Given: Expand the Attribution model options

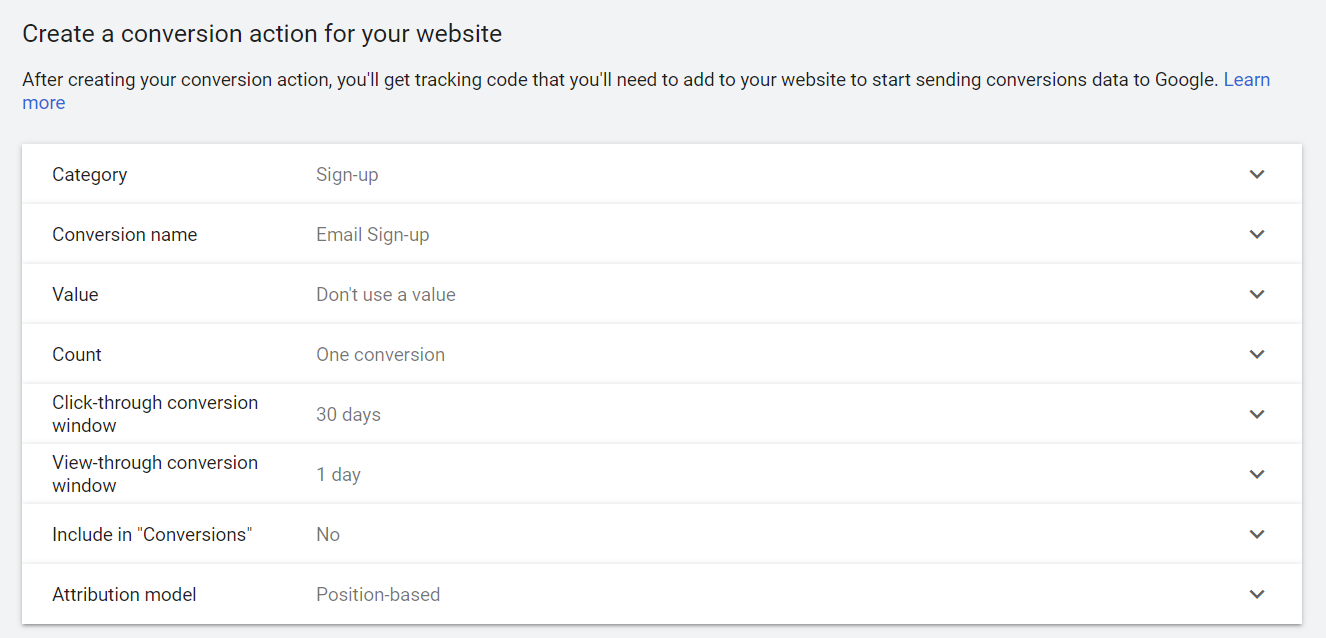Looking at the screenshot, I should tap(1257, 593).
